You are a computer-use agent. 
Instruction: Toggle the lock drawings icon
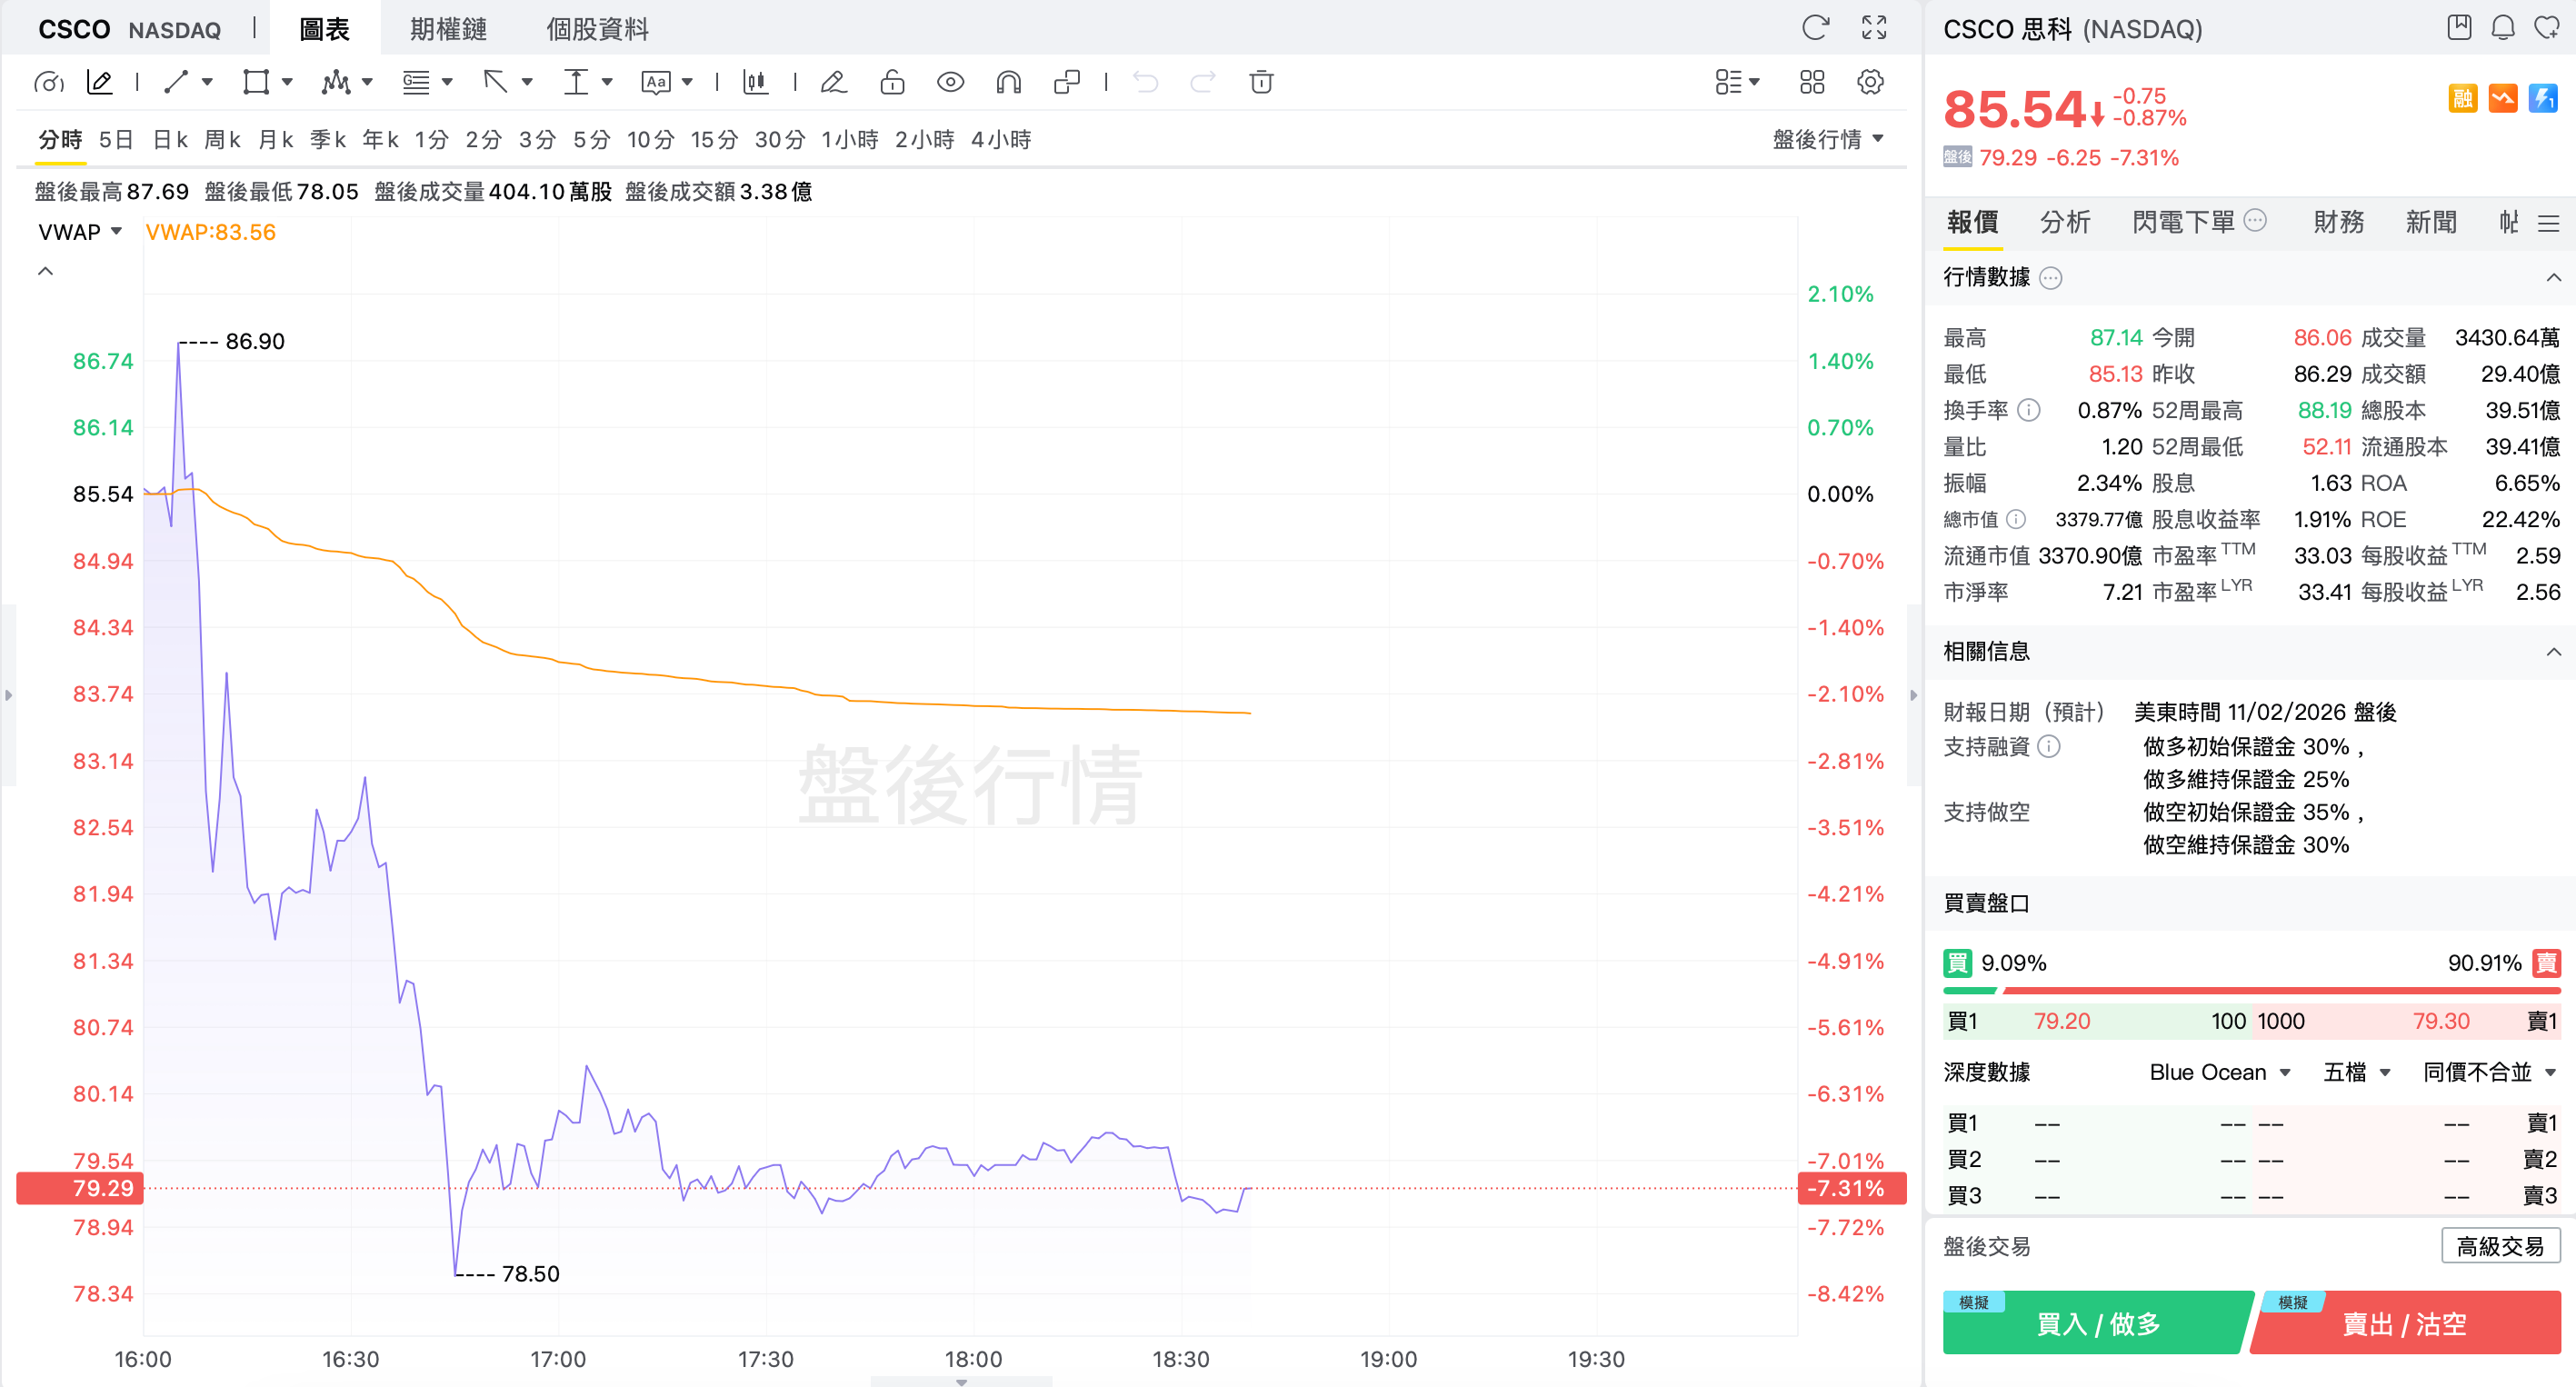(x=892, y=82)
